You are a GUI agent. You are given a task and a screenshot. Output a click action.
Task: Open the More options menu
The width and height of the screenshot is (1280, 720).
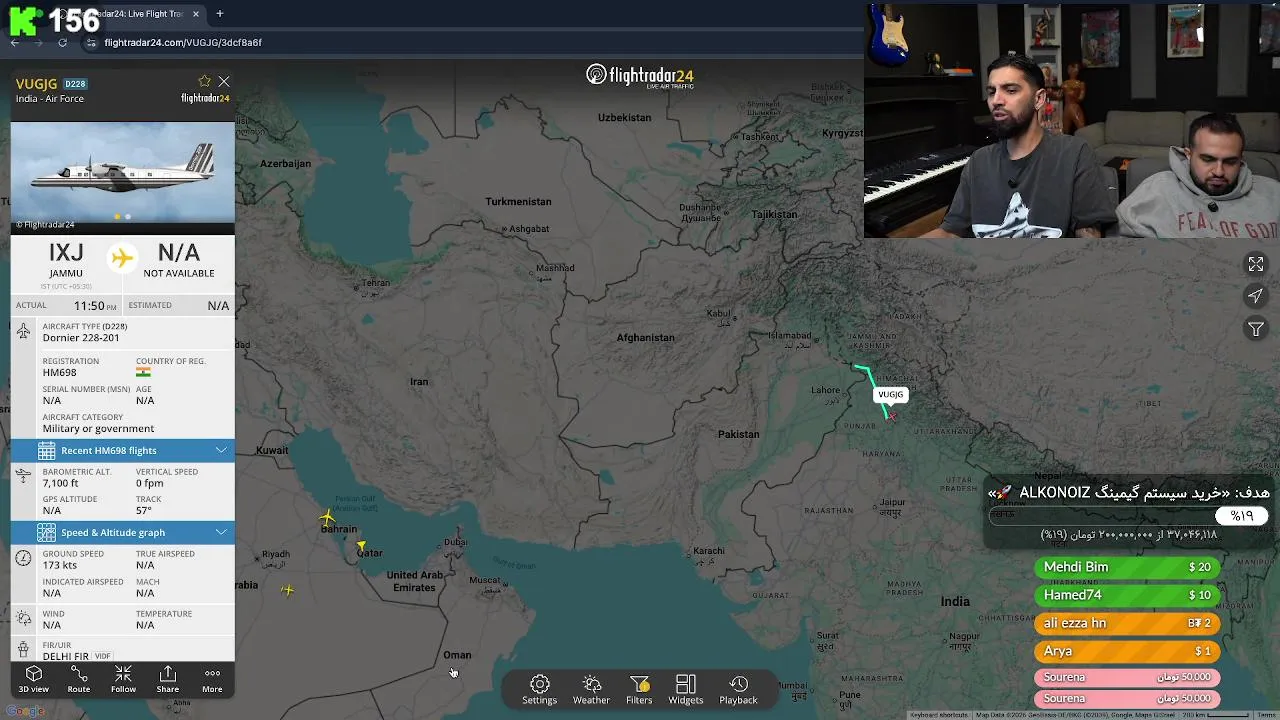pos(212,680)
